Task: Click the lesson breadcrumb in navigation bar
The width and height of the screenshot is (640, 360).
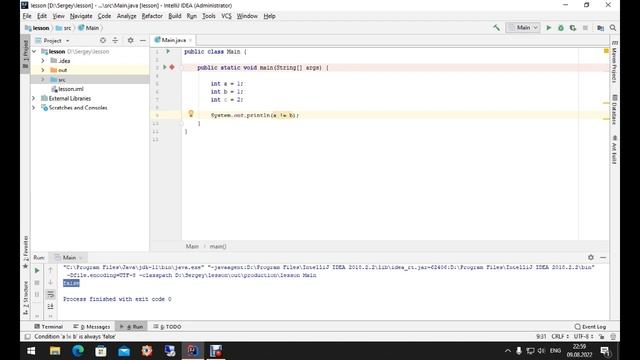Action: (x=37, y=28)
